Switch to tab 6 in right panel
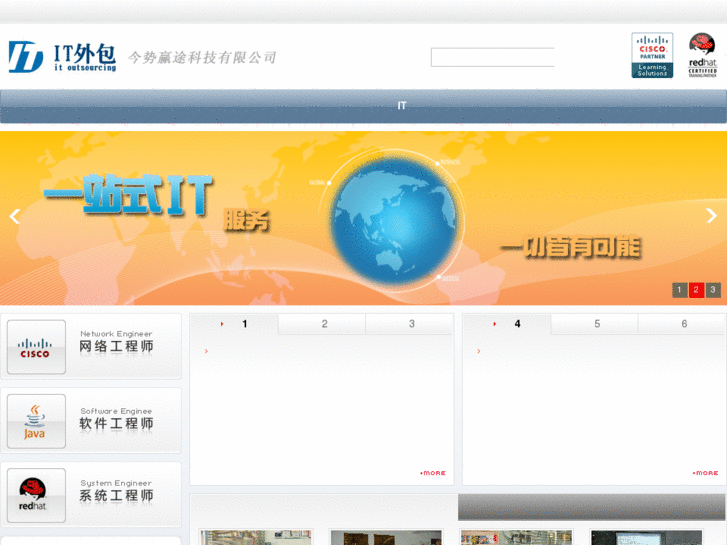 (x=682, y=324)
